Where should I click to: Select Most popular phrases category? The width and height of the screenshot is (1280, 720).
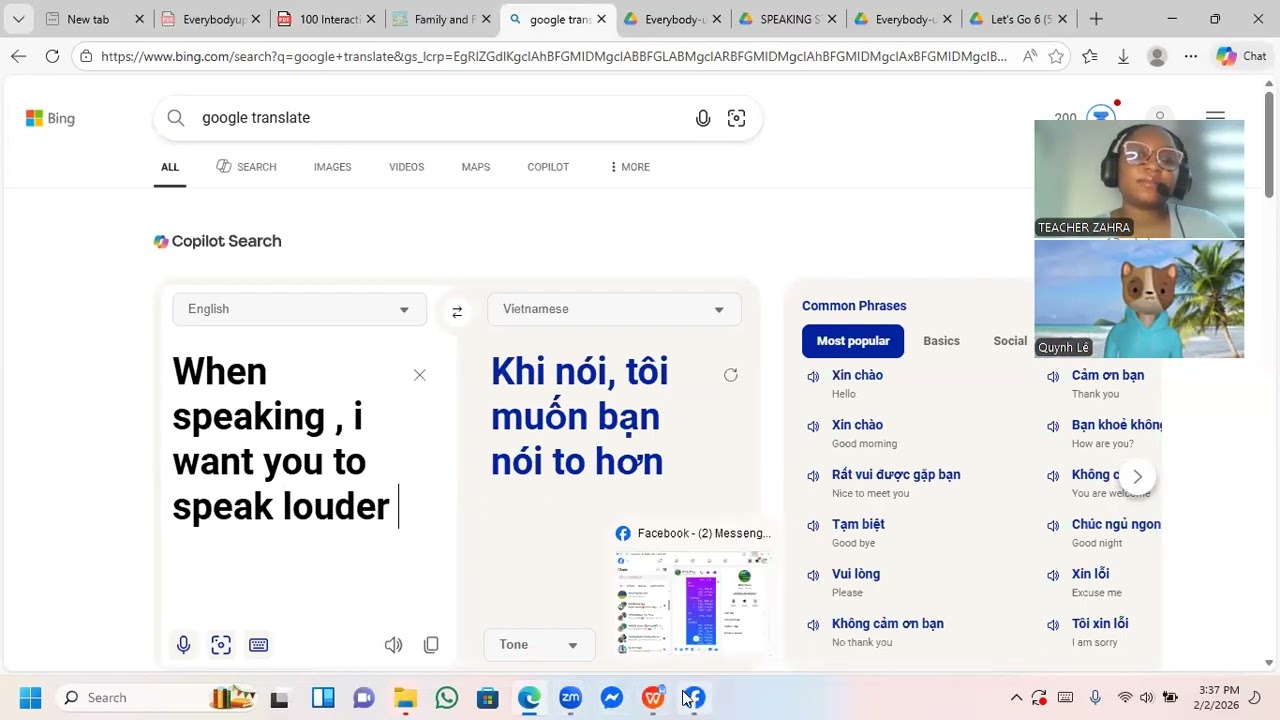point(853,341)
